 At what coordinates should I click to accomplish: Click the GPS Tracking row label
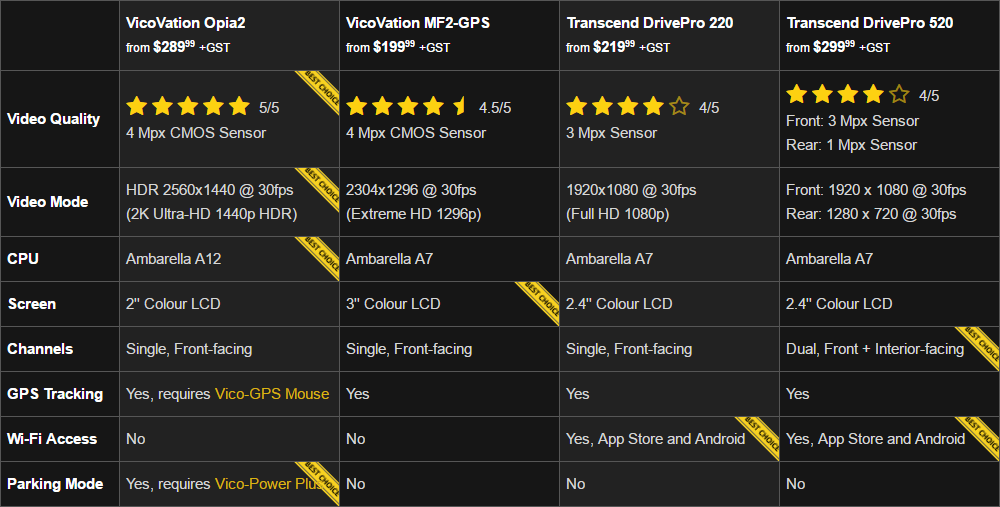point(55,394)
